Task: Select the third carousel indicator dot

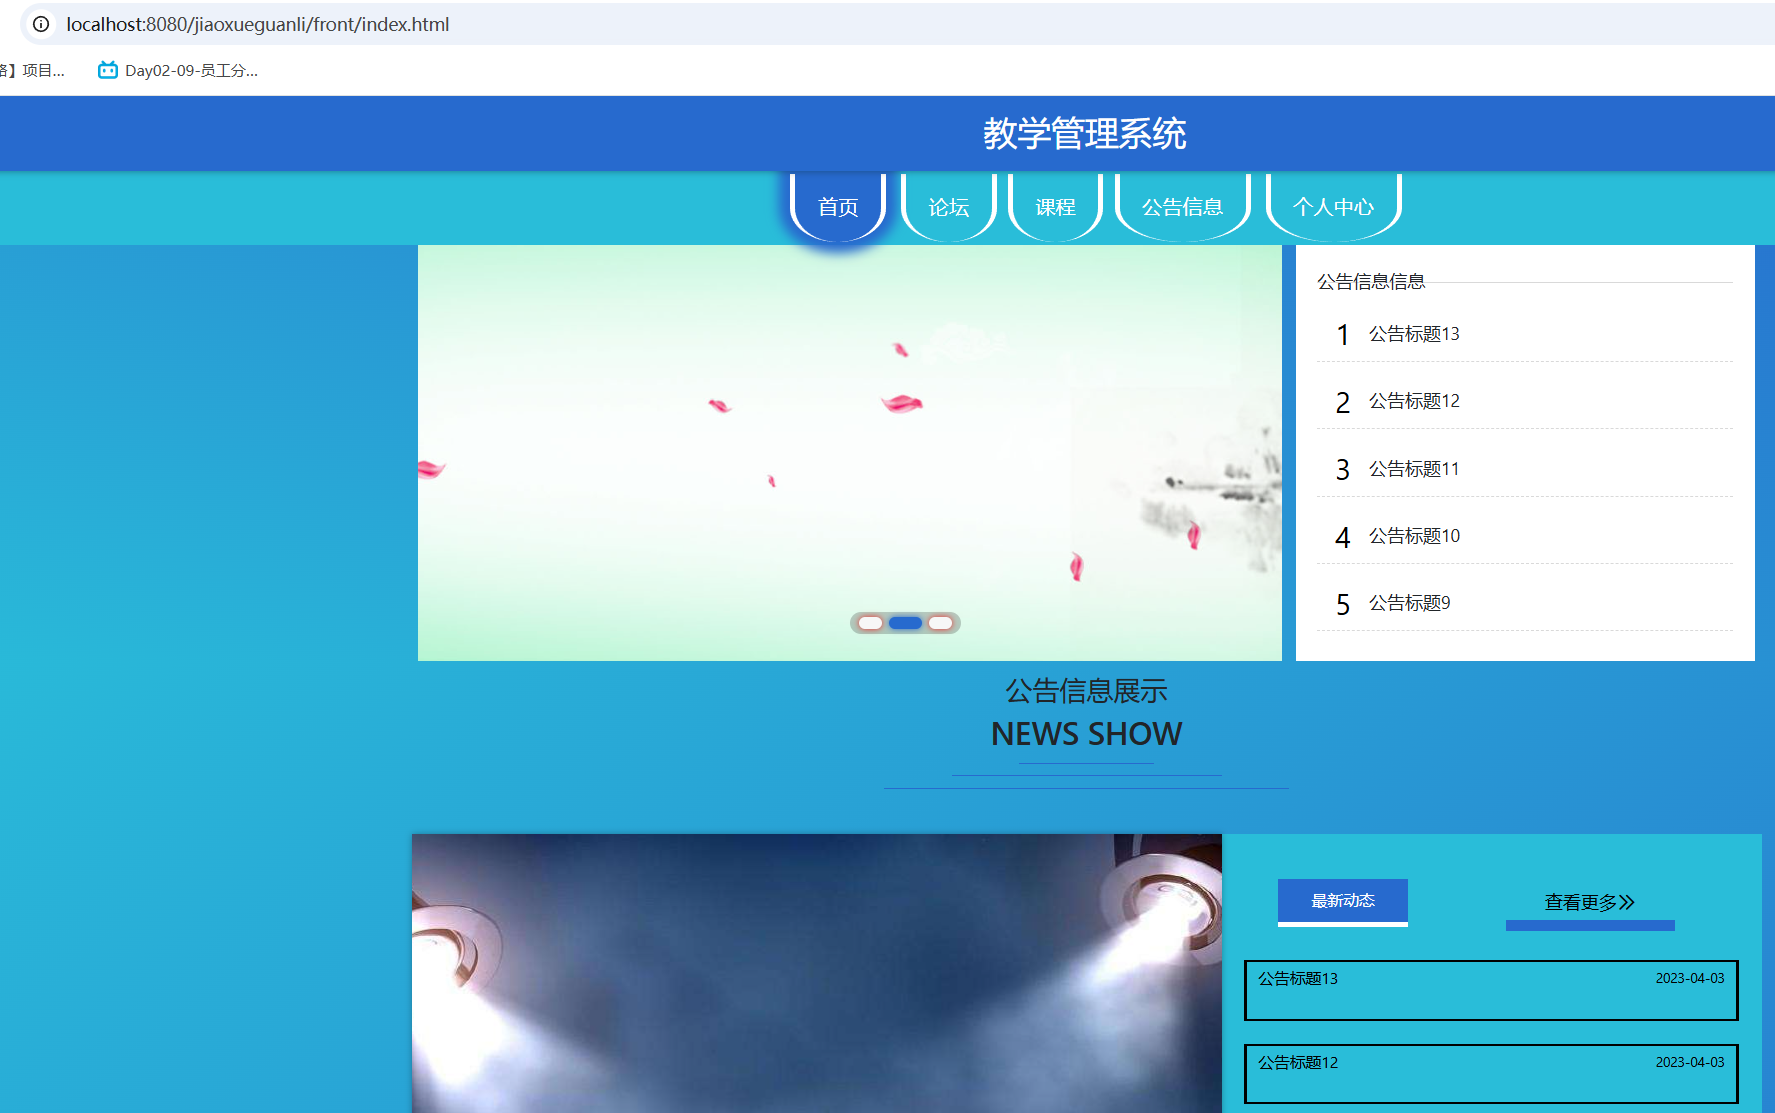Action: (x=940, y=623)
